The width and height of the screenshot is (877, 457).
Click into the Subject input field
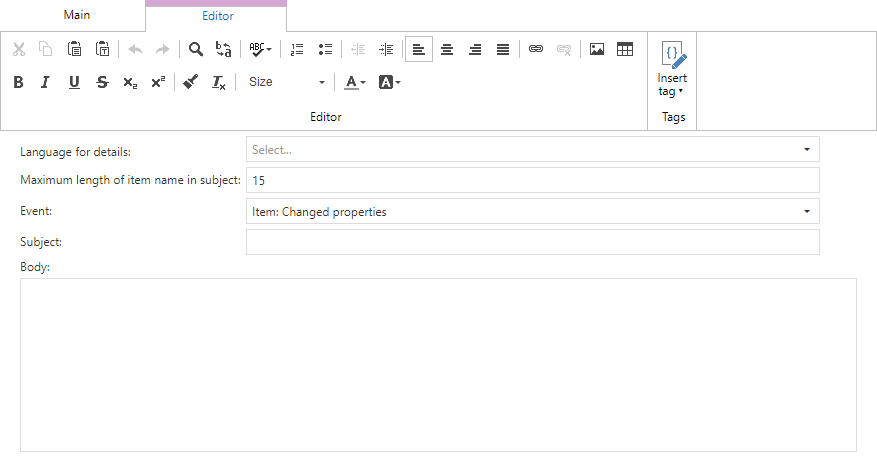532,242
